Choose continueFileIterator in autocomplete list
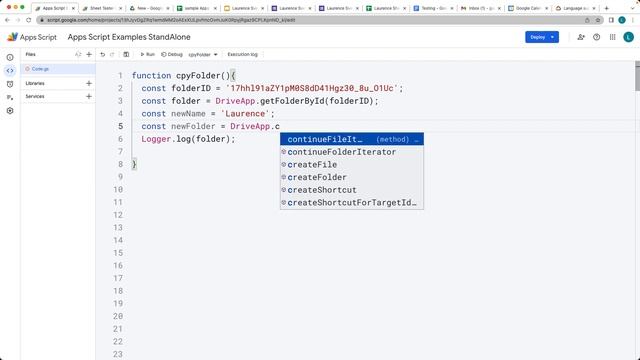Viewport: 640px width, 360px height. pos(352,139)
